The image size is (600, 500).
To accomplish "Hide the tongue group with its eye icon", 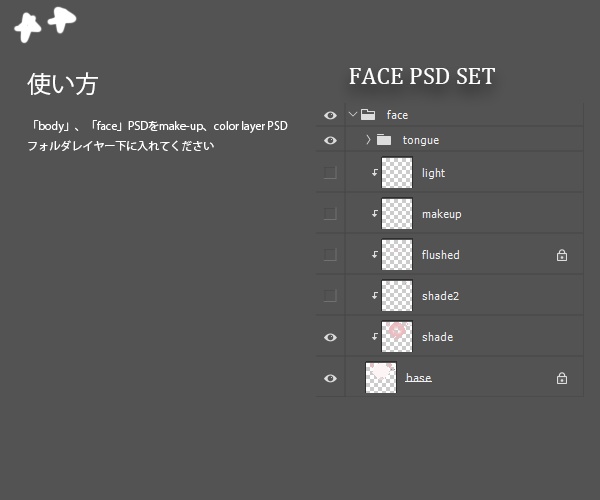I will pos(330,140).
